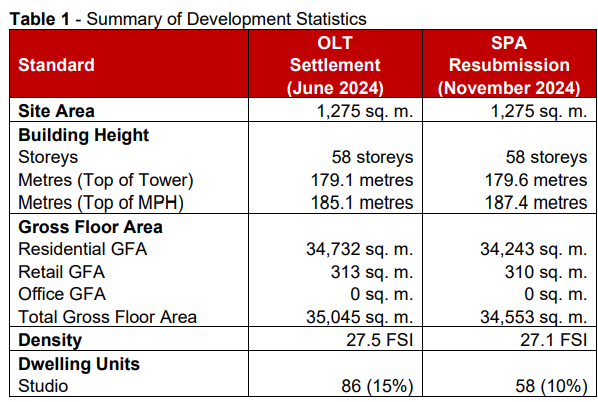
Task: Click the 35,045 sq. m. total value
Action: point(359,317)
